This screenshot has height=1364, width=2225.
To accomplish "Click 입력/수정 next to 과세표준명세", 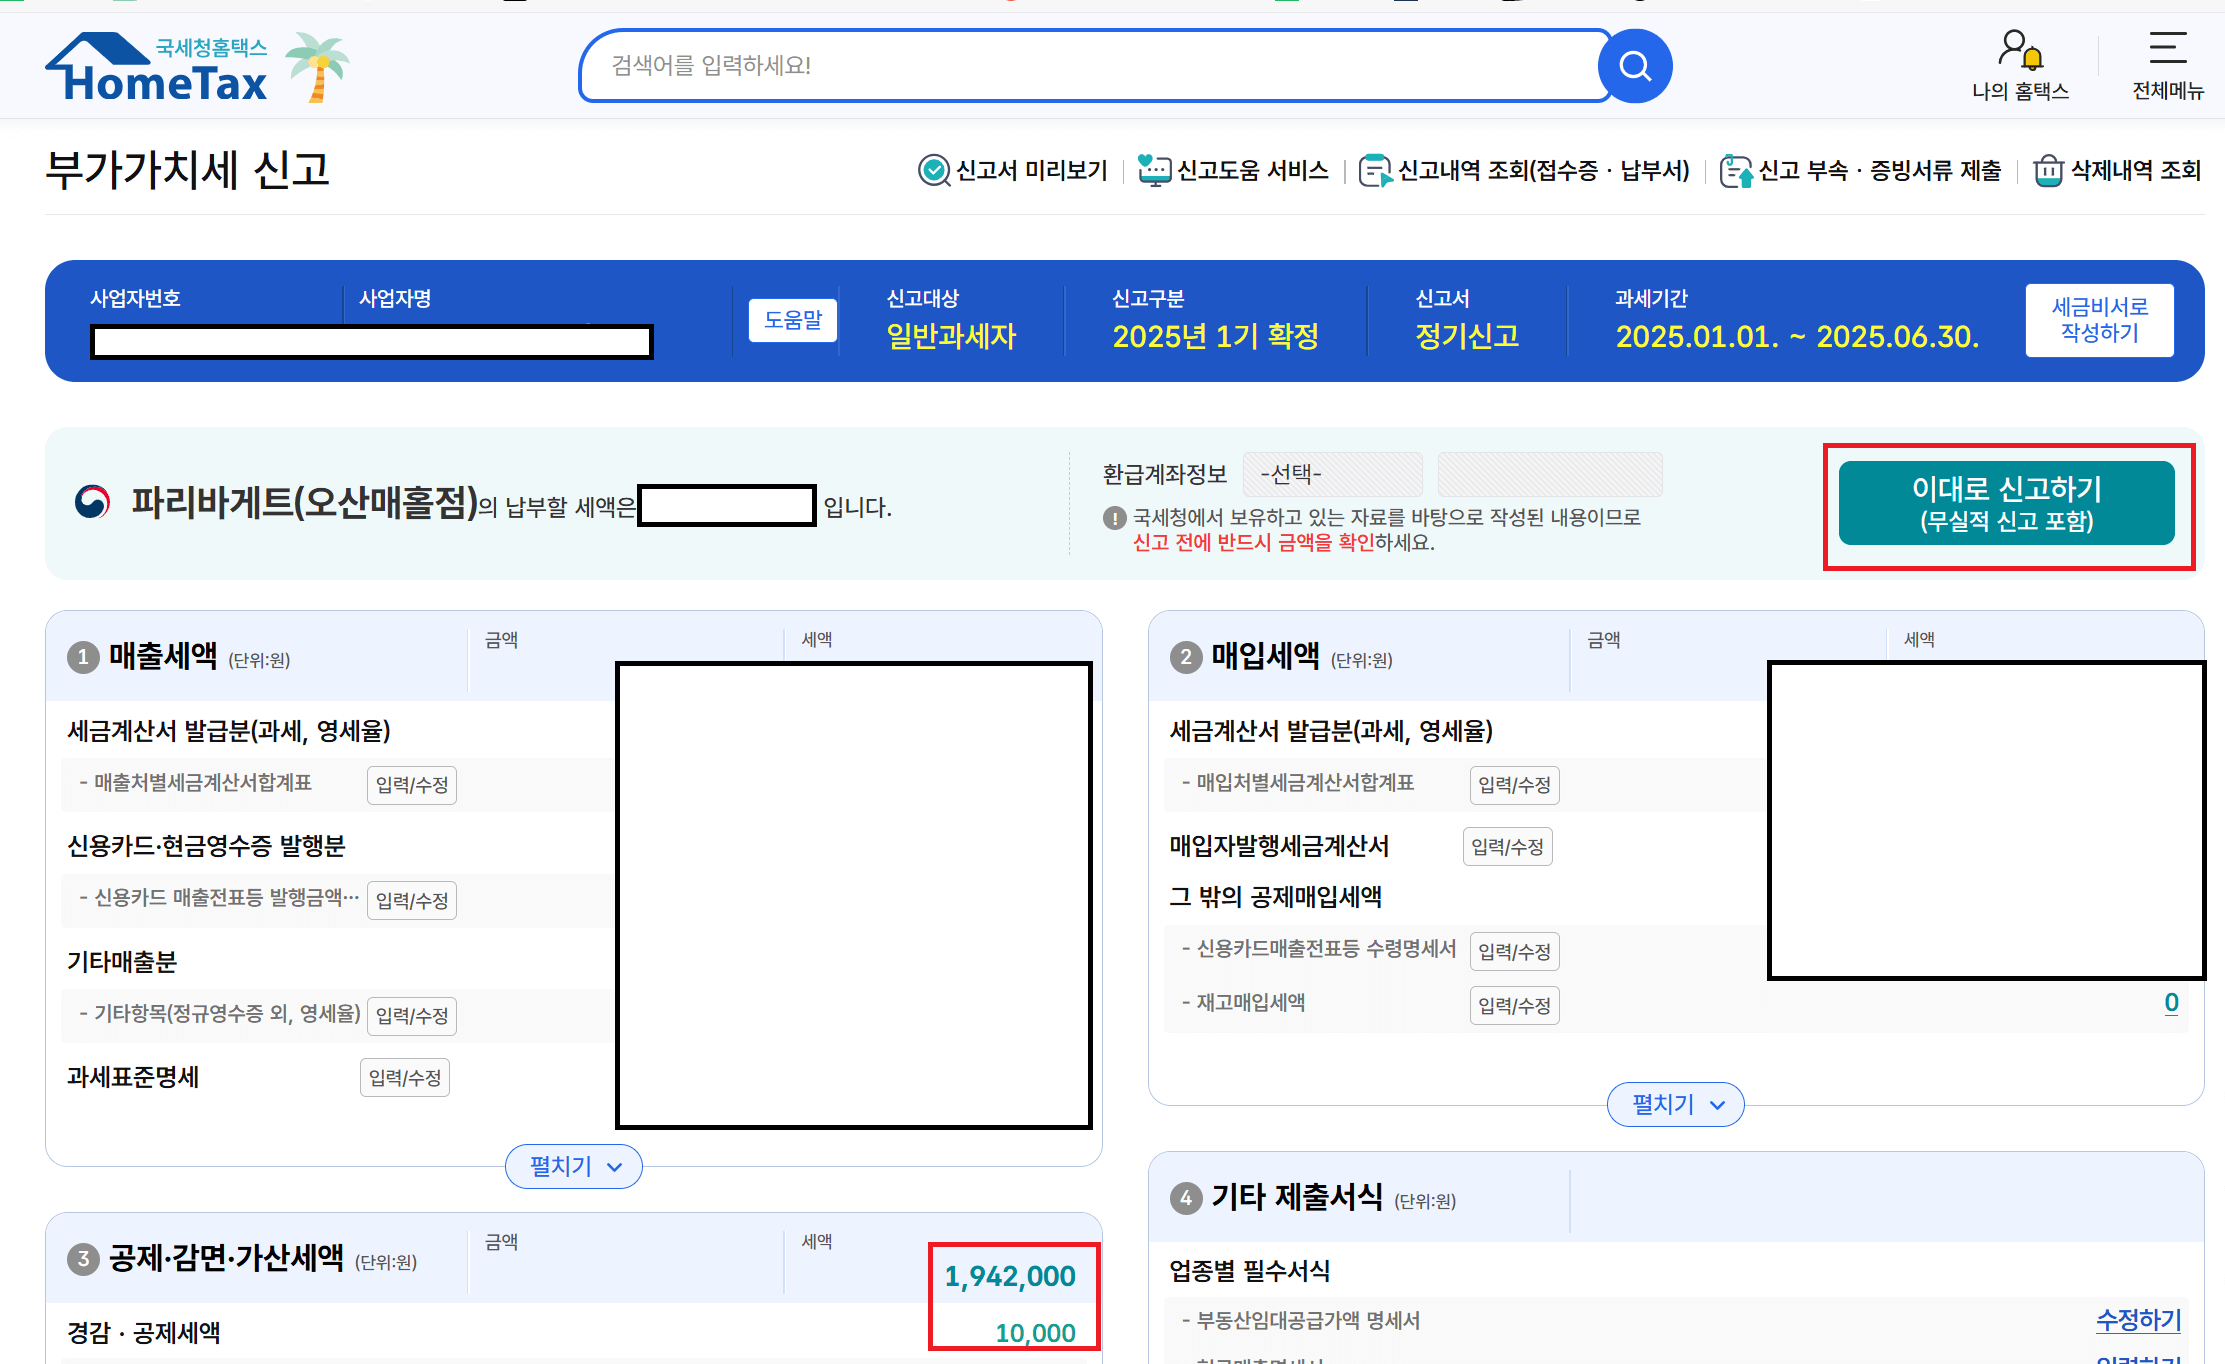I will [x=405, y=1078].
